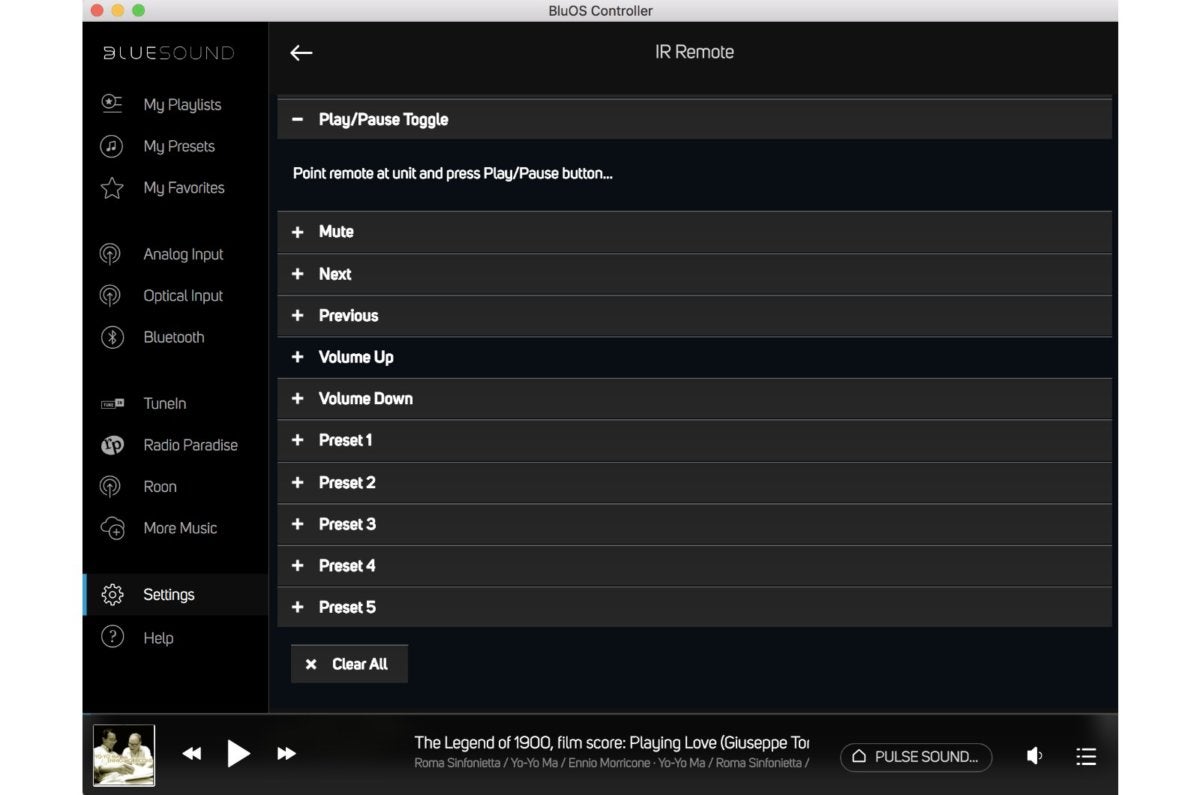Start playback with the play button
Image resolution: width=1200 pixels, height=795 pixels.
pyautogui.click(x=238, y=753)
